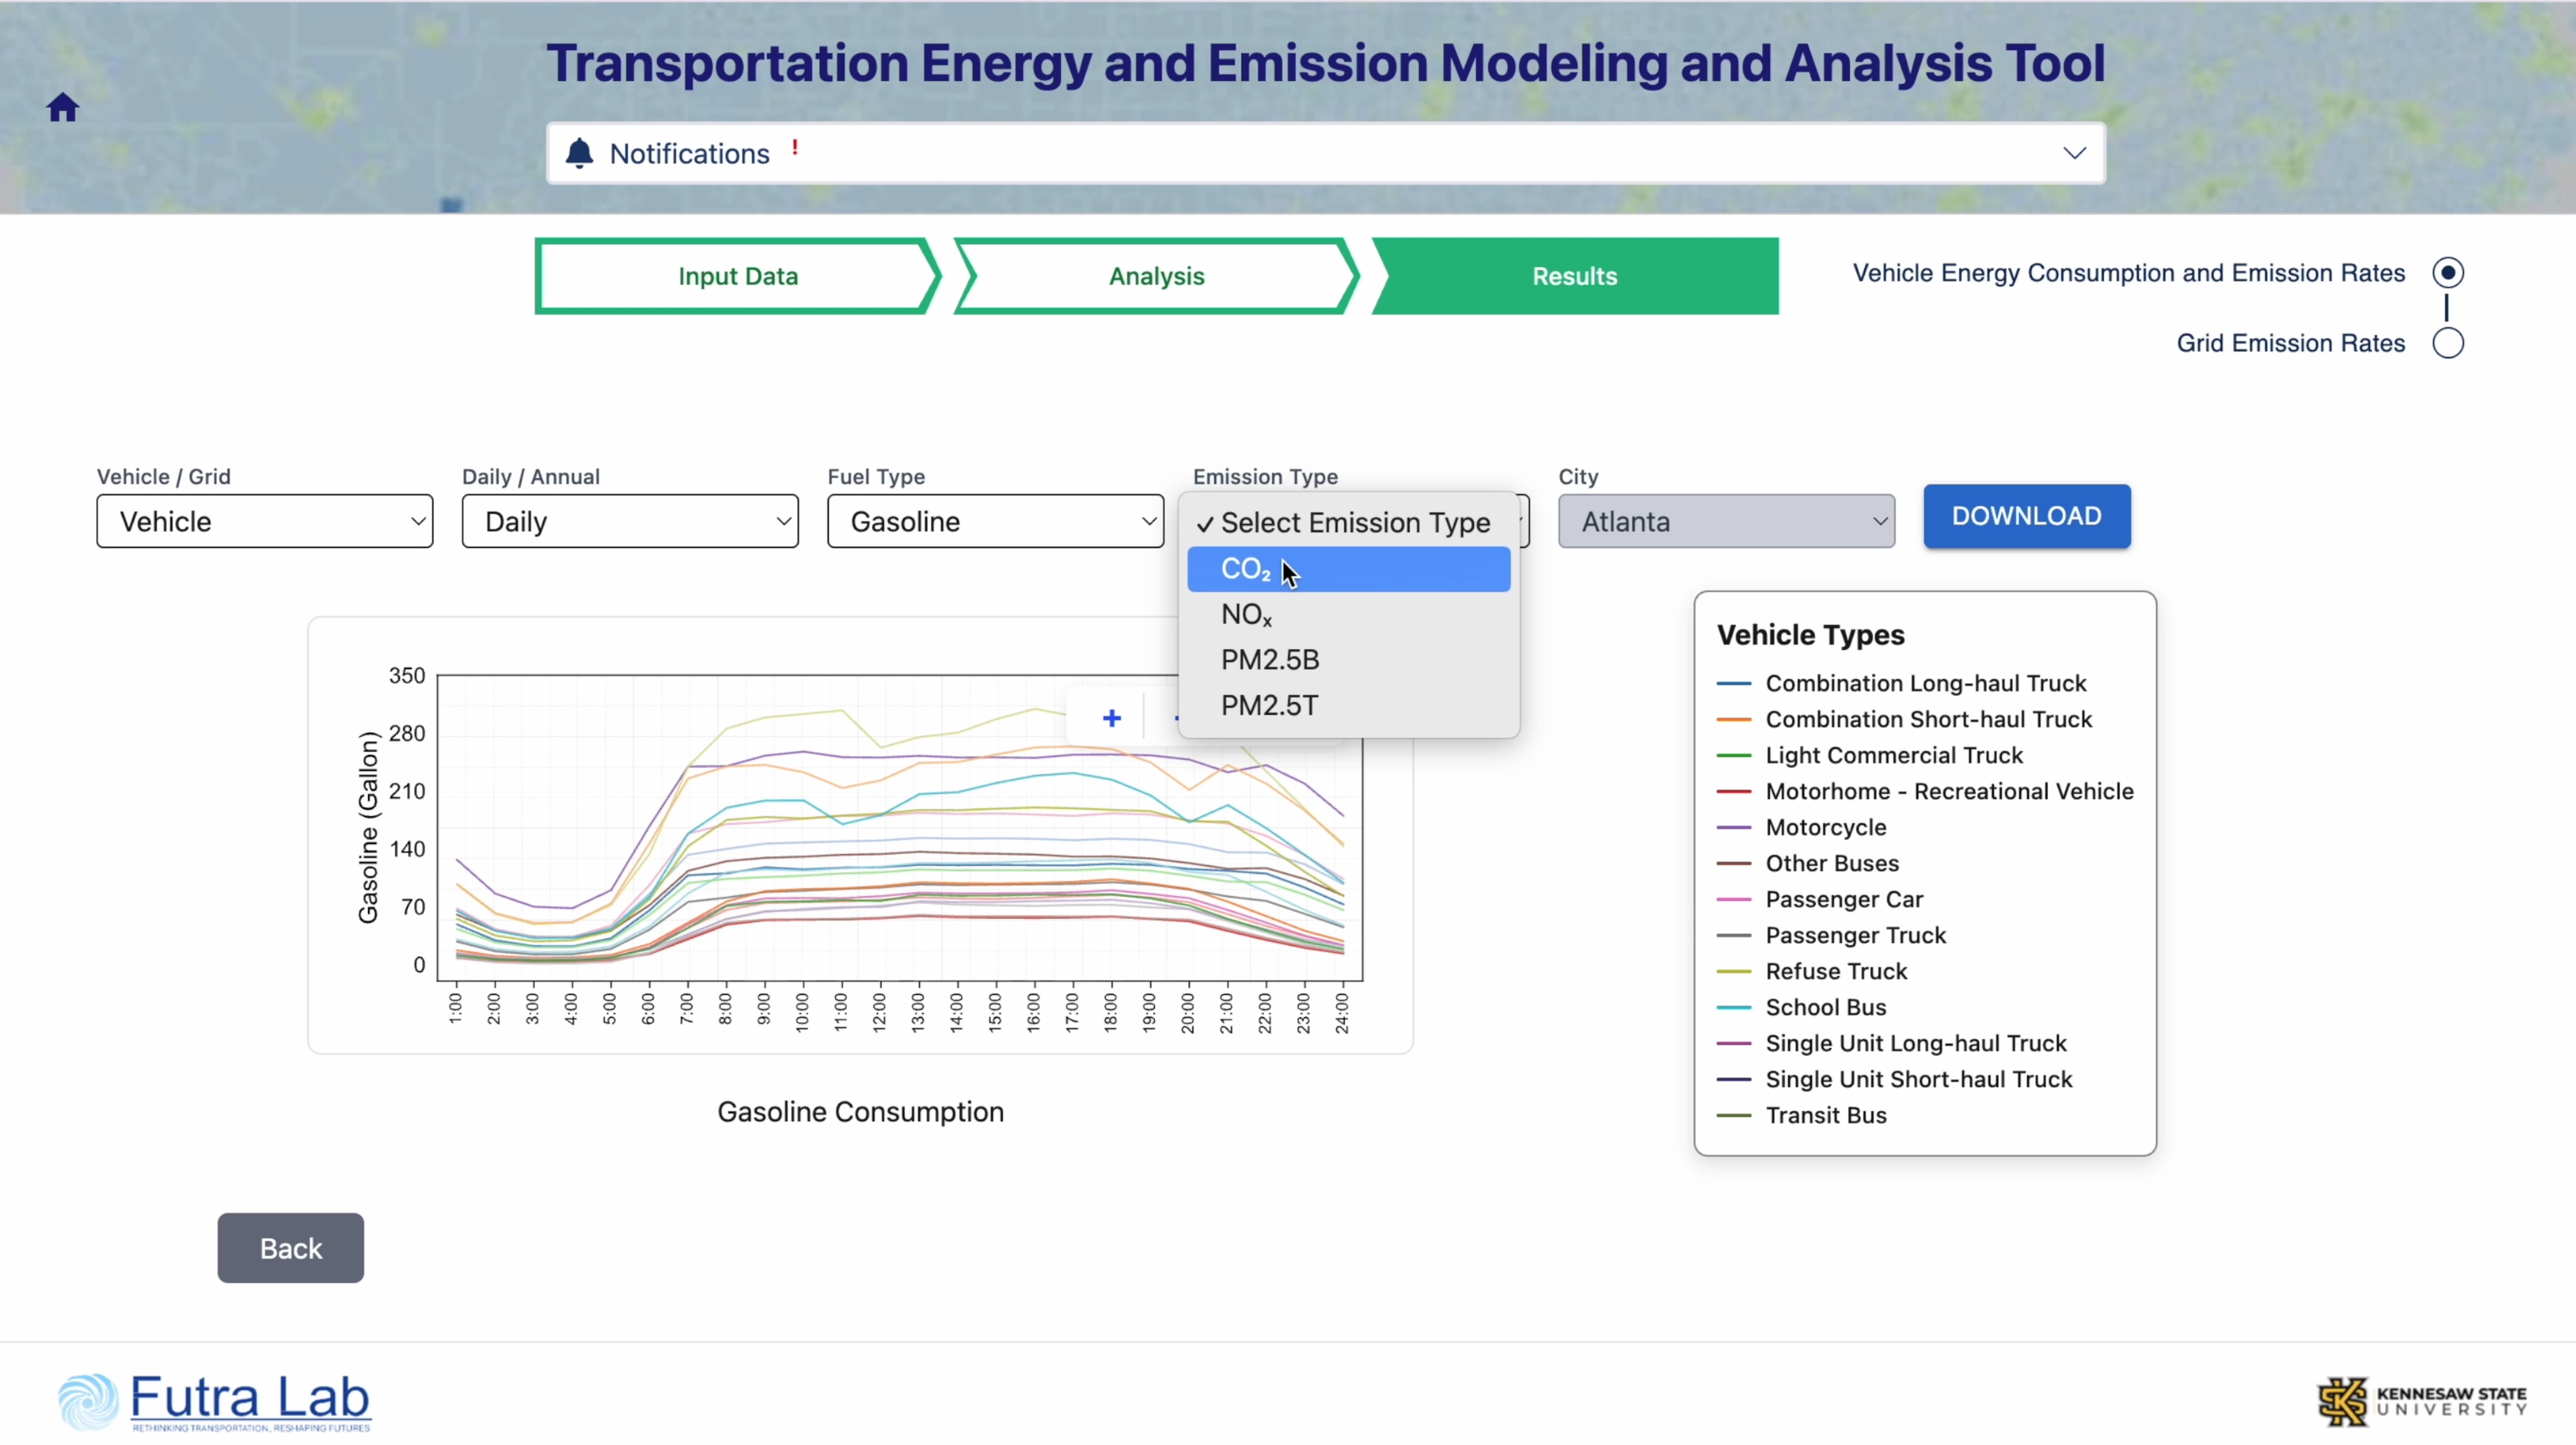
Task: Open the Fuel Type Gasoline dropdown
Action: click(994, 521)
